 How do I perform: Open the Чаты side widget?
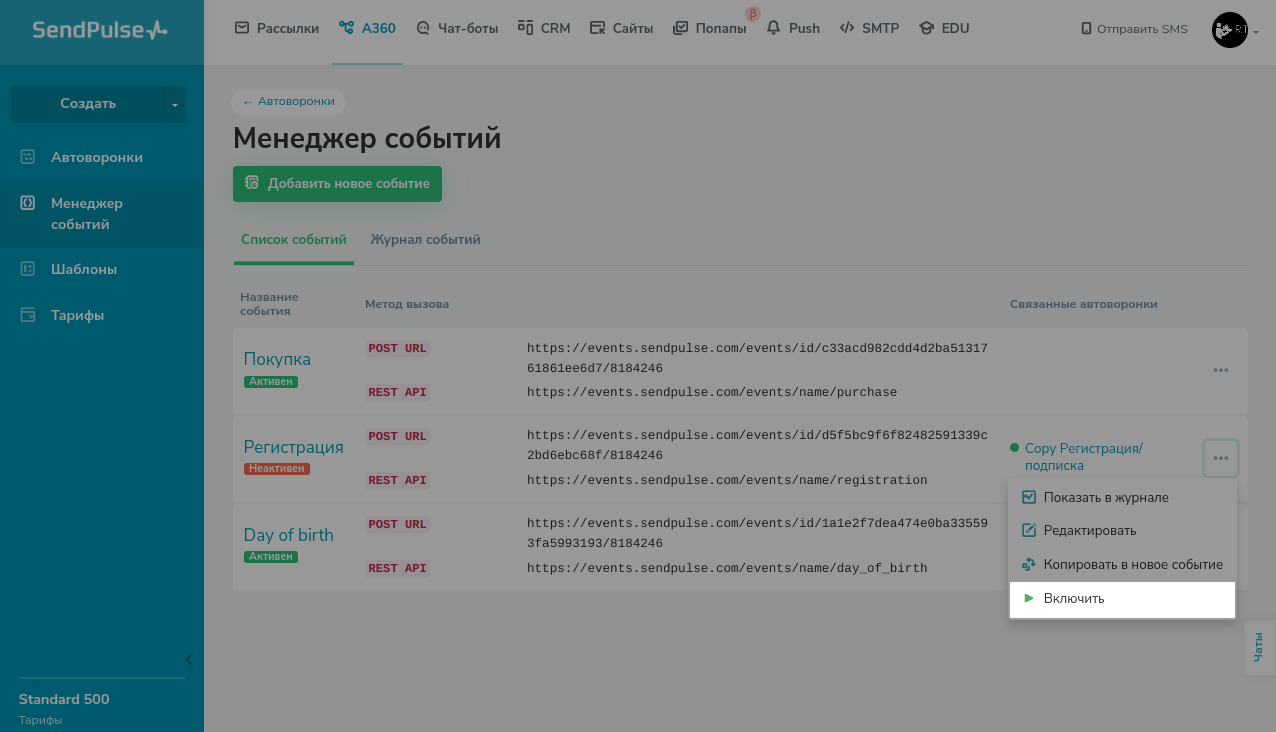pos(1259,647)
